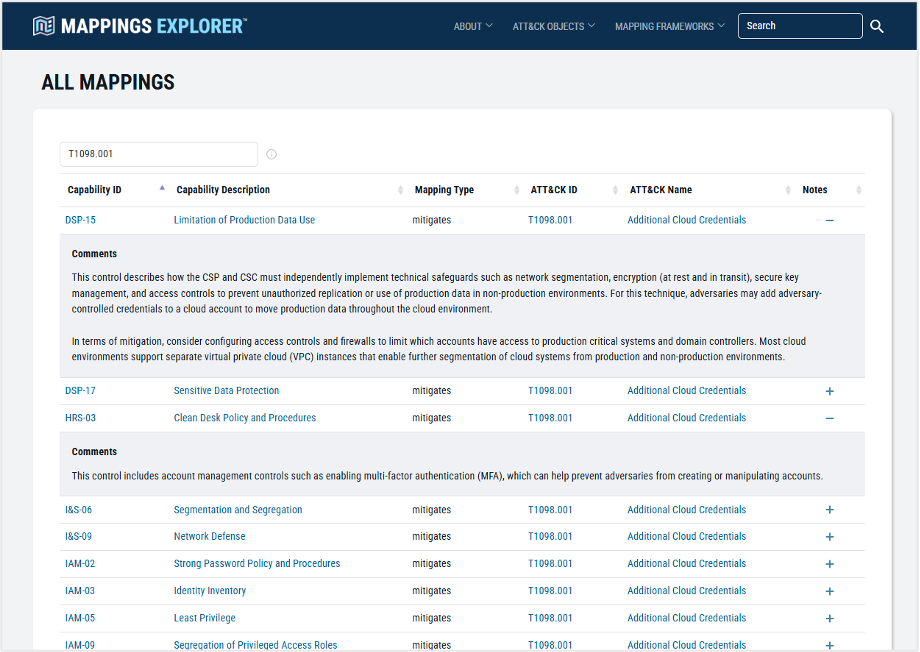
Task: Click the T1098.001 filter text field
Action: click(x=158, y=154)
